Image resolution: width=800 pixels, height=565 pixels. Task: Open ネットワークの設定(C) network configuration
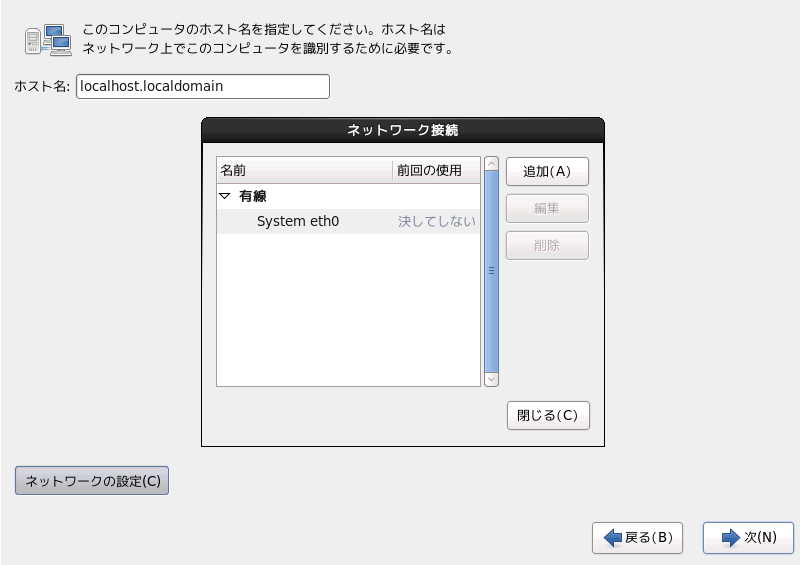click(x=92, y=481)
